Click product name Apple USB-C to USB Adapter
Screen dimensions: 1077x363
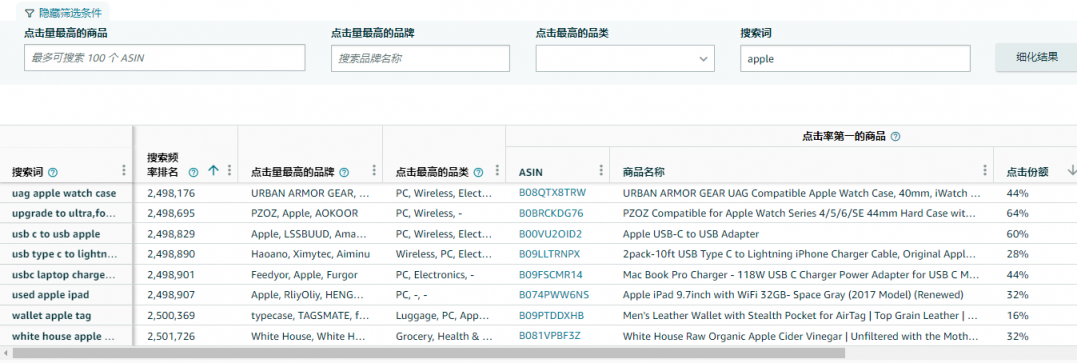point(691,234)
